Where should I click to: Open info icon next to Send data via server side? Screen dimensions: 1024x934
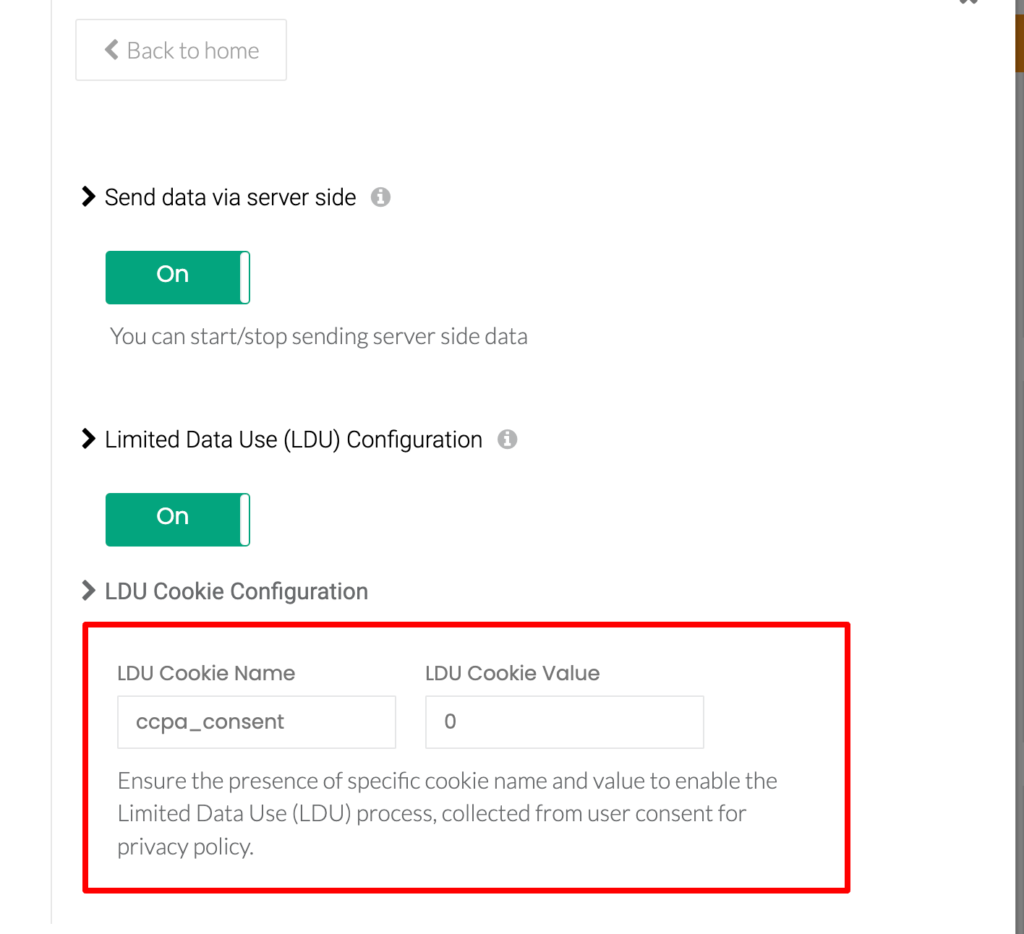381,197
